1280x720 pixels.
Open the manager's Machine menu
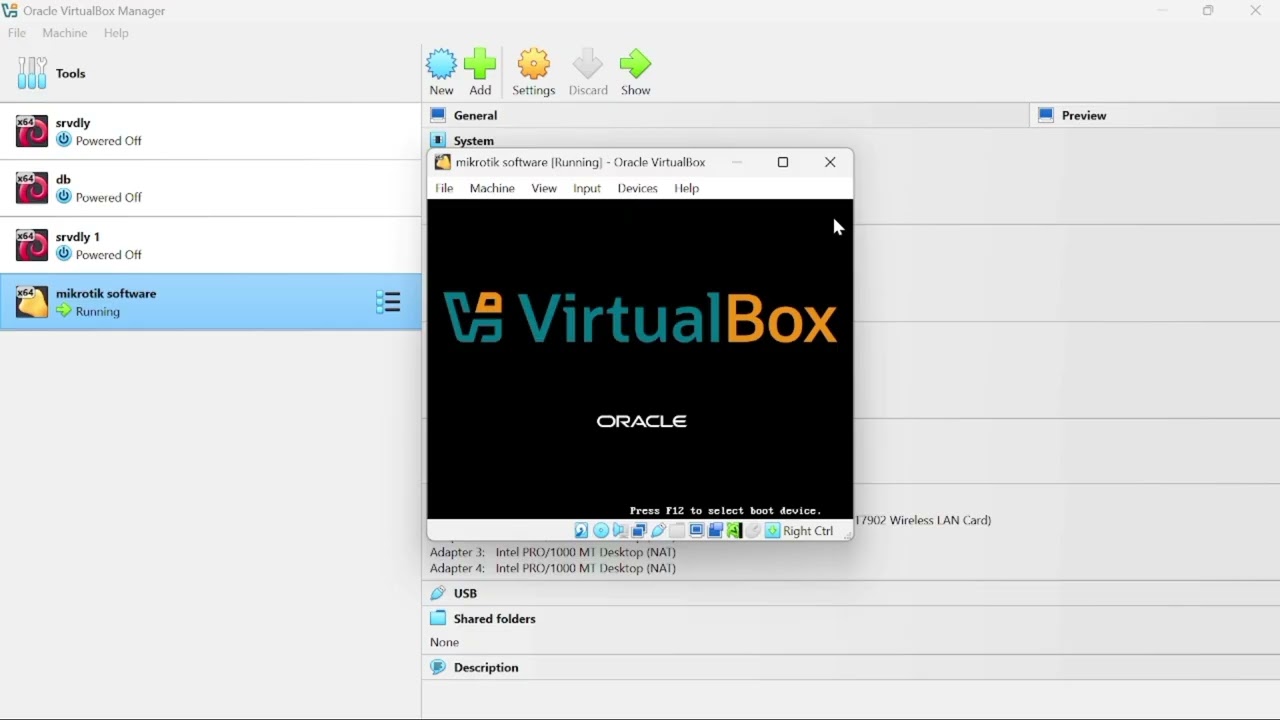point(65,33)
